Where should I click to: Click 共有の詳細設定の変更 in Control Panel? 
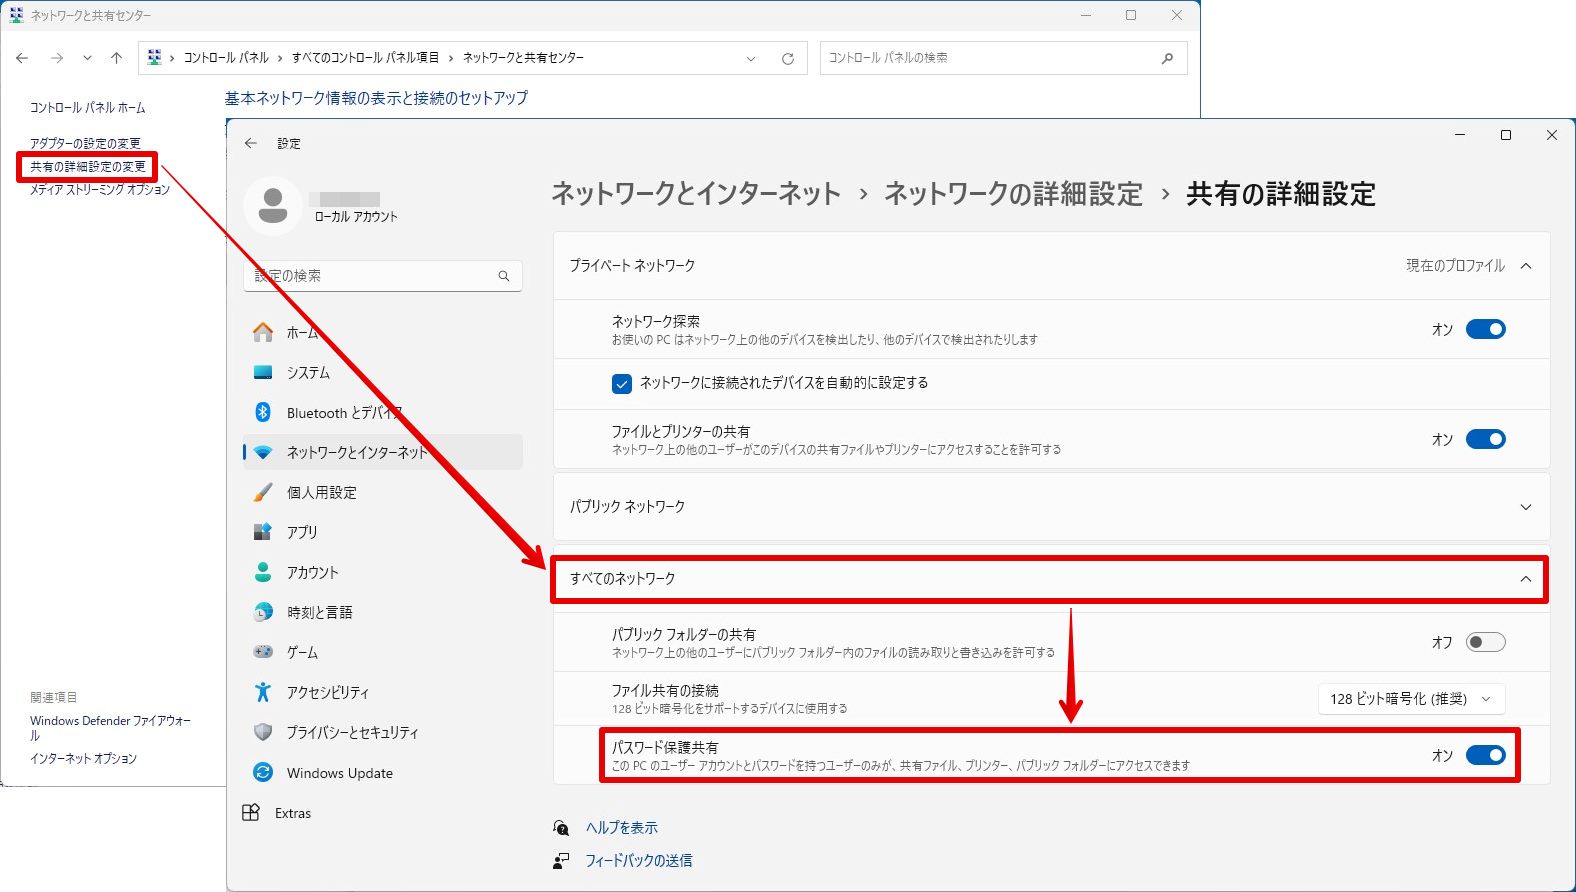tap(88, 167)
